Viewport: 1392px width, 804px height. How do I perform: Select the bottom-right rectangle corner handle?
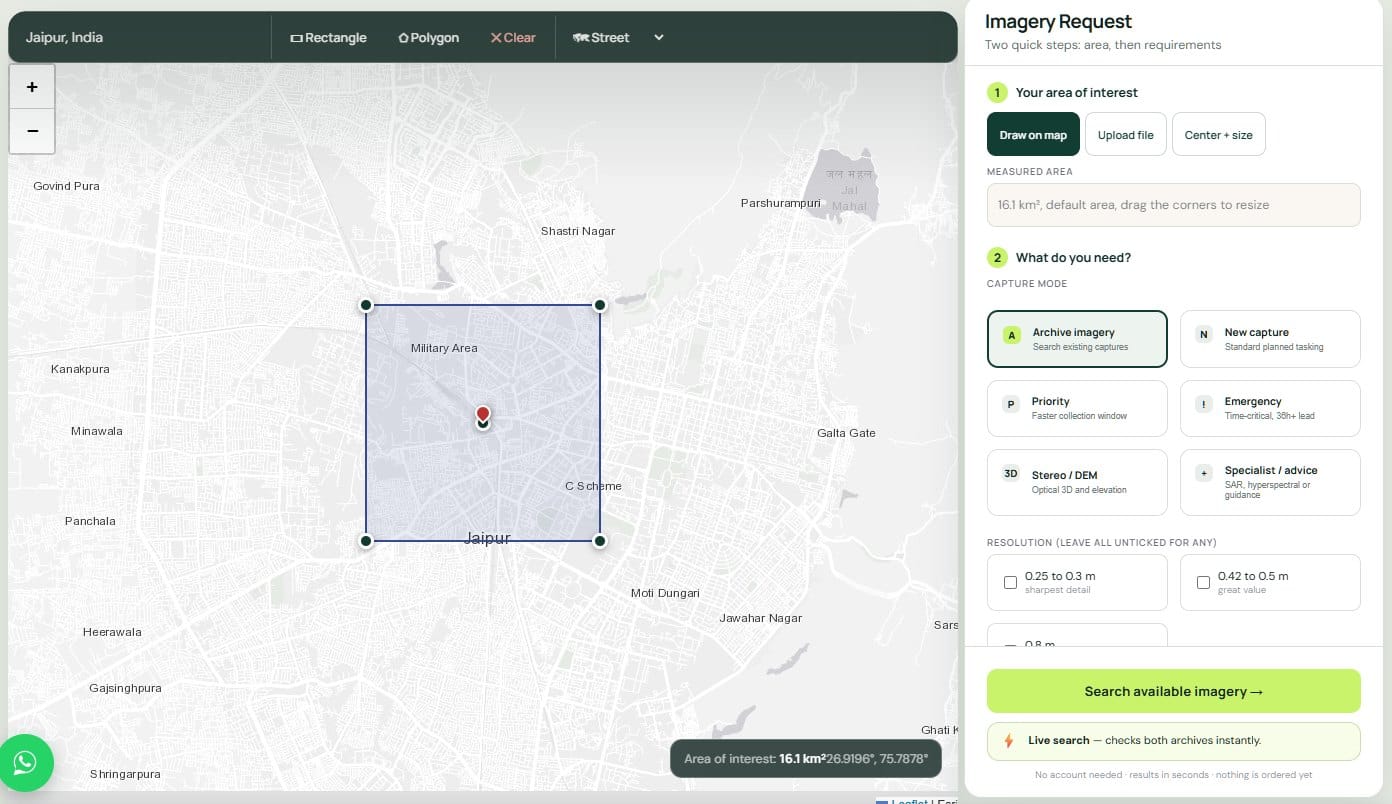(600, 541)
